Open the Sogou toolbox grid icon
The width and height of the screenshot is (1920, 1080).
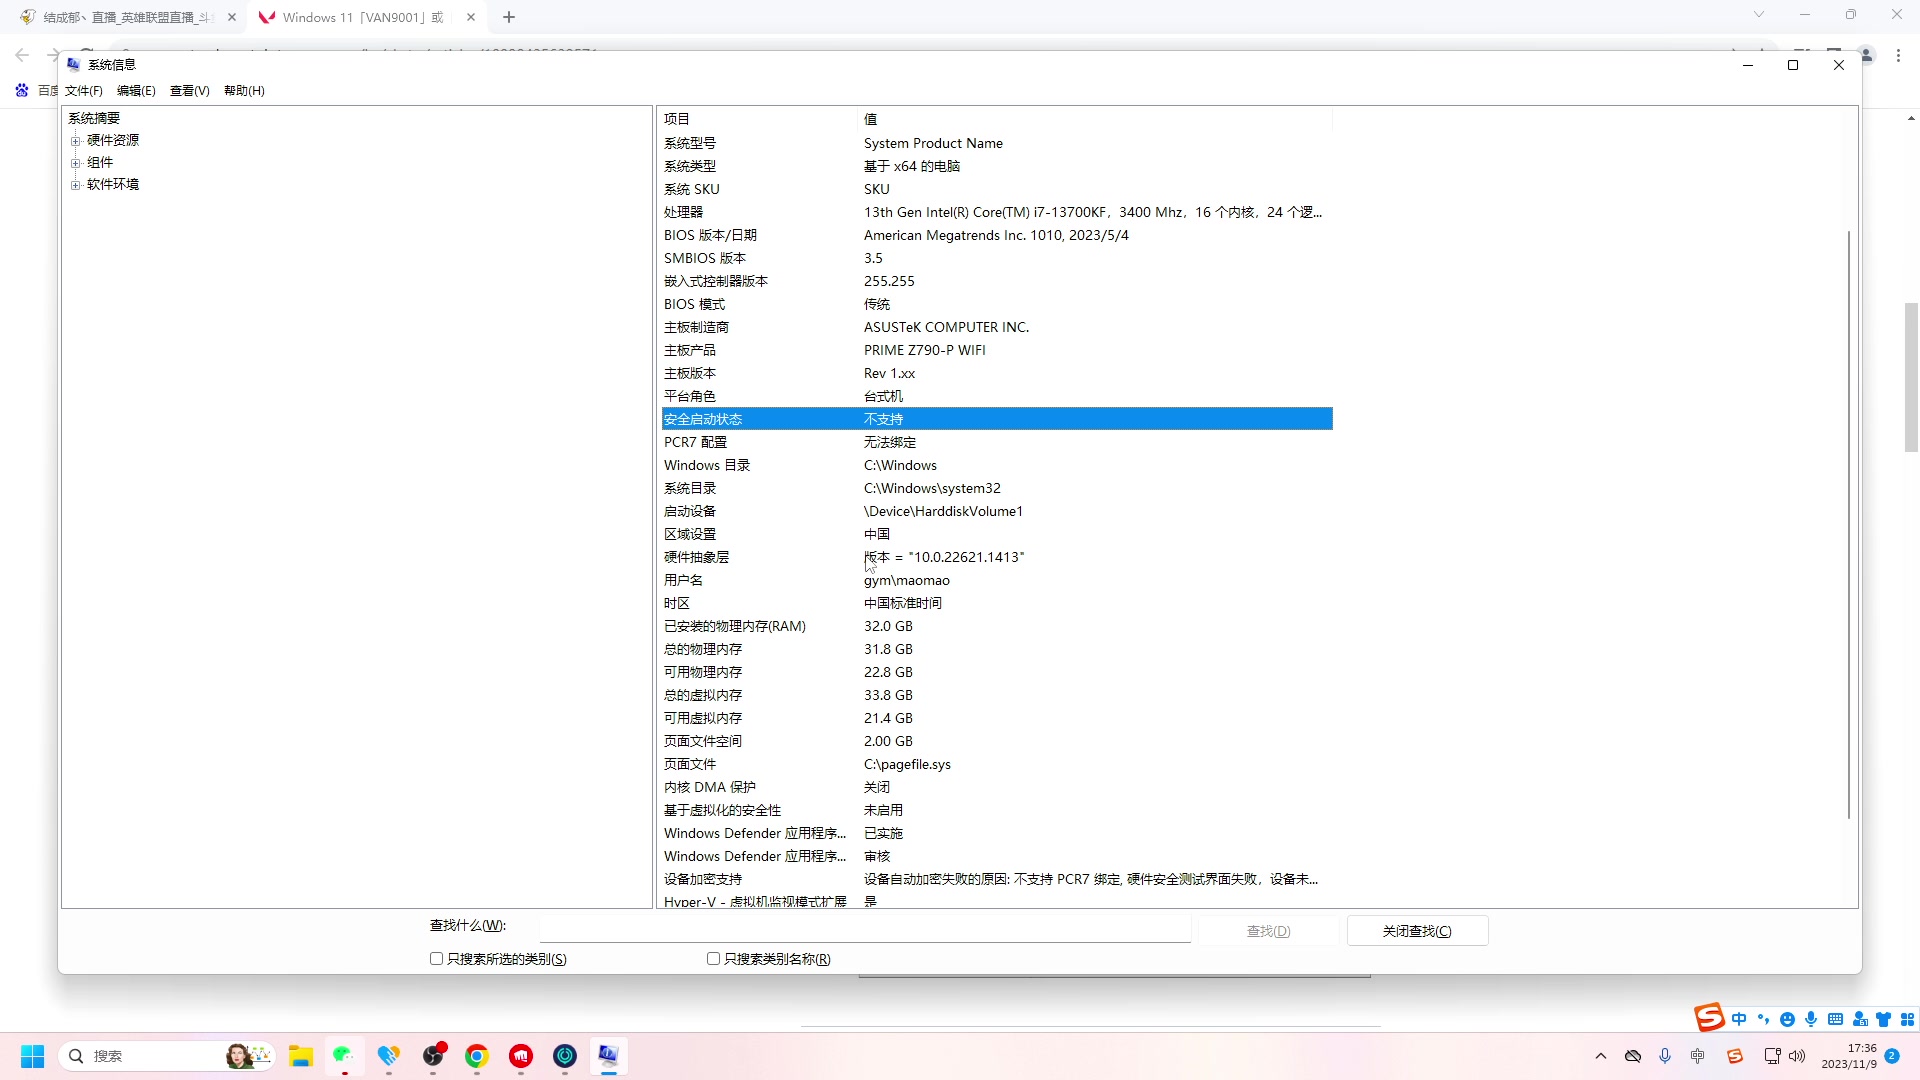pos(1907,1019)
